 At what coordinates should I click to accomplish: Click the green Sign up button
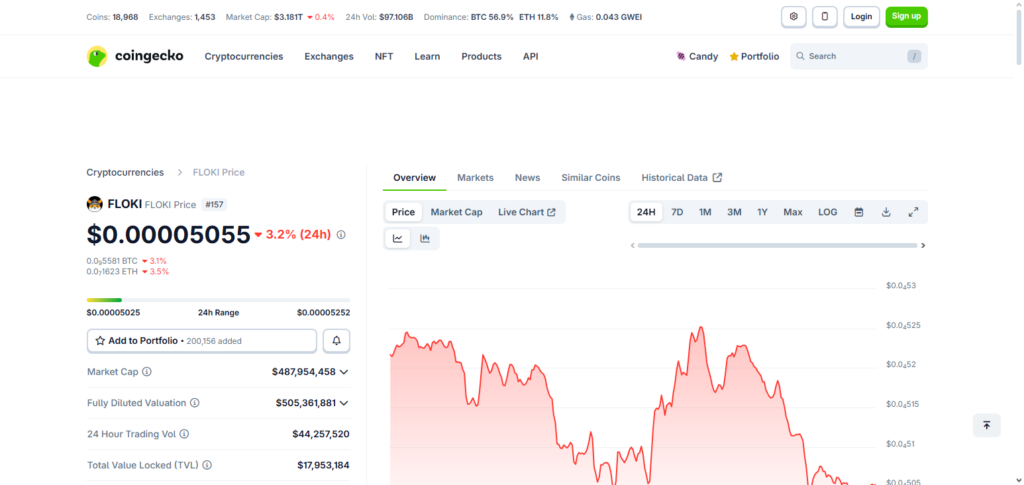click(x=906, y=17)
